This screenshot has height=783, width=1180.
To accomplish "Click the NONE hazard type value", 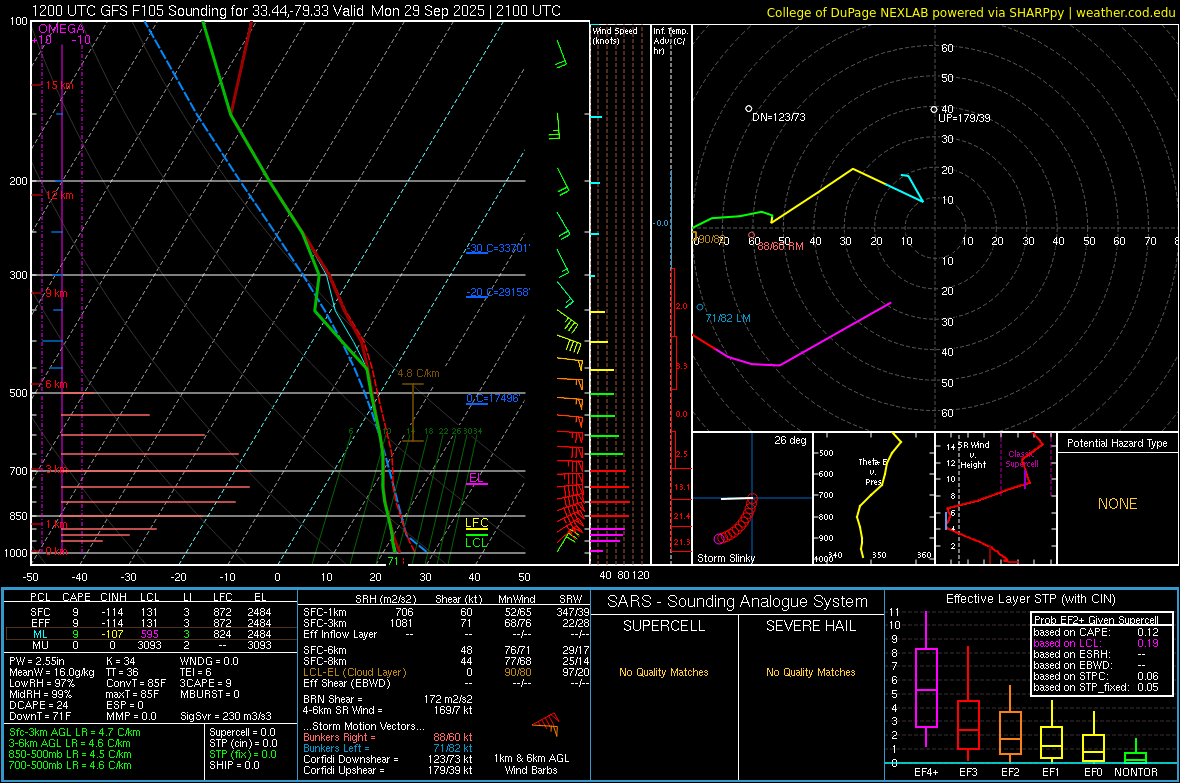I will [1117, 504].
